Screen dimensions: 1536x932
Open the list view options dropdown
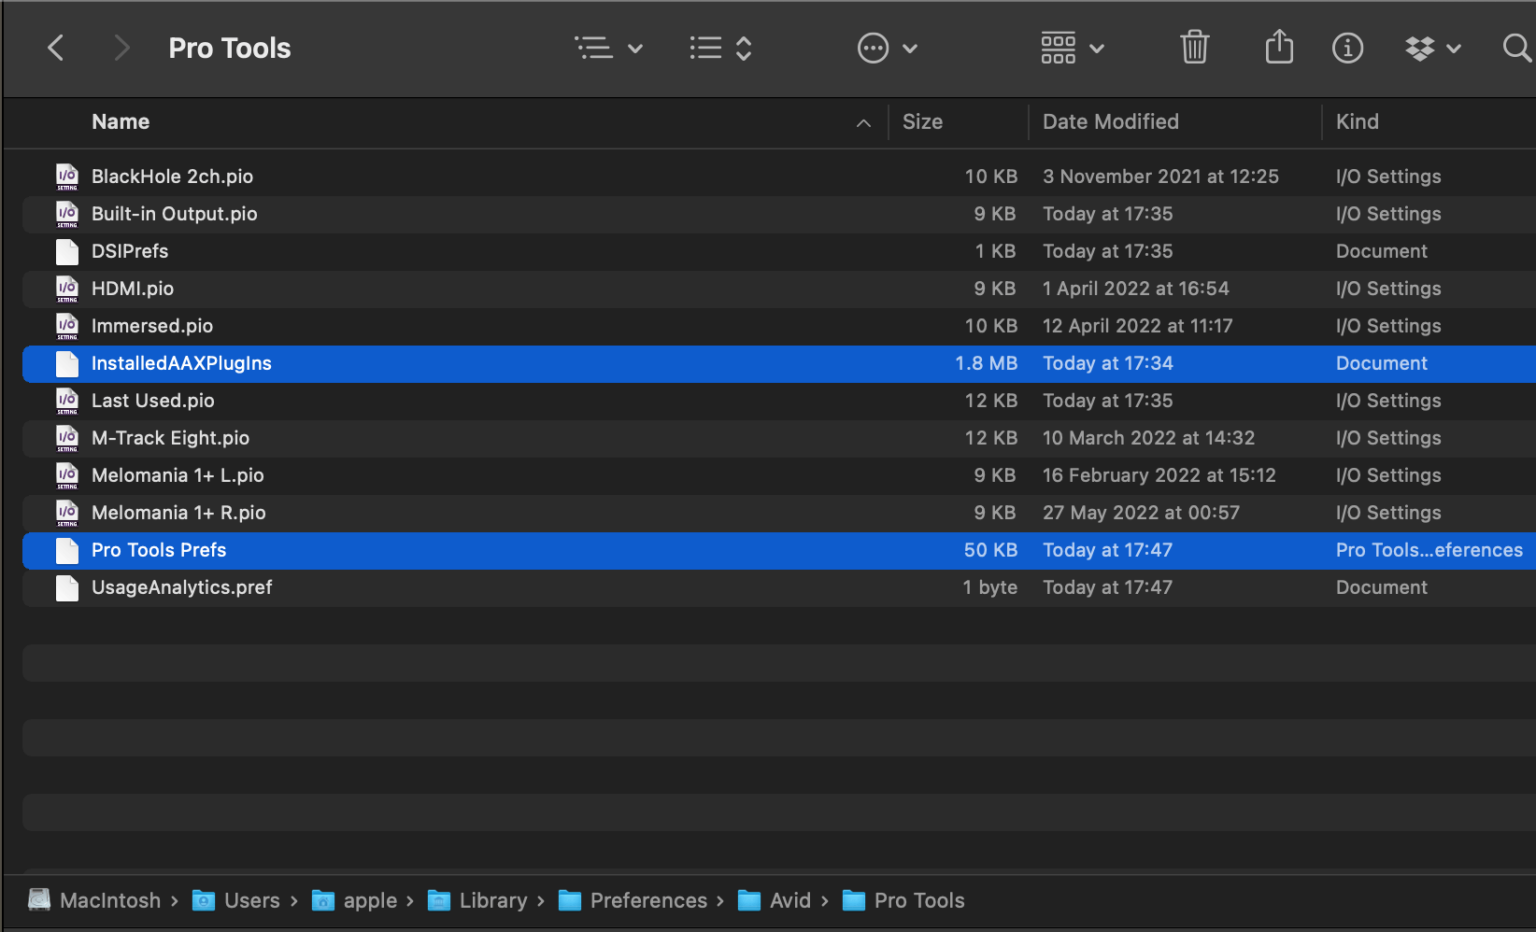608,48
